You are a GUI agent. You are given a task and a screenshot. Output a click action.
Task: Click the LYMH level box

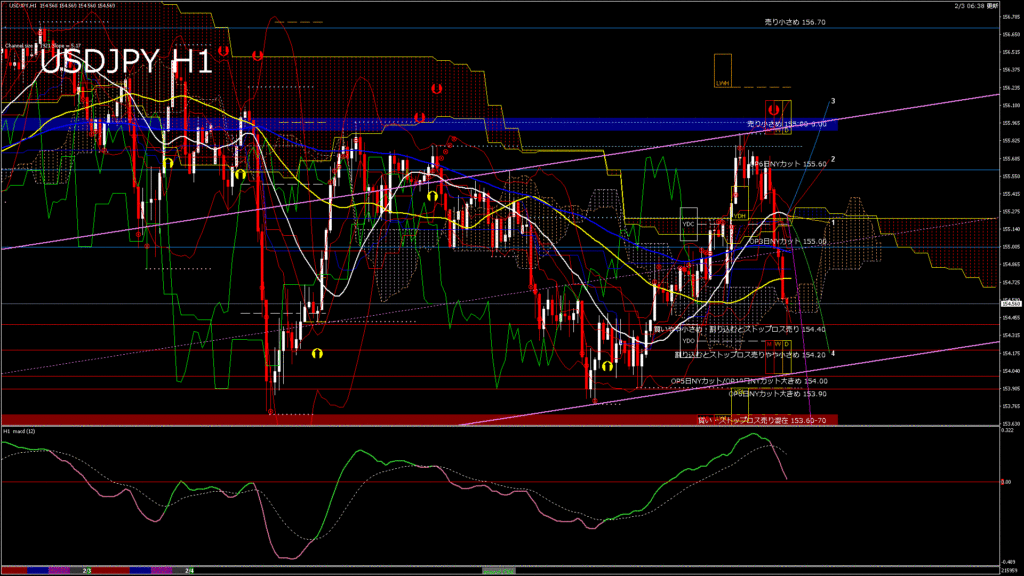click(722, 84)
